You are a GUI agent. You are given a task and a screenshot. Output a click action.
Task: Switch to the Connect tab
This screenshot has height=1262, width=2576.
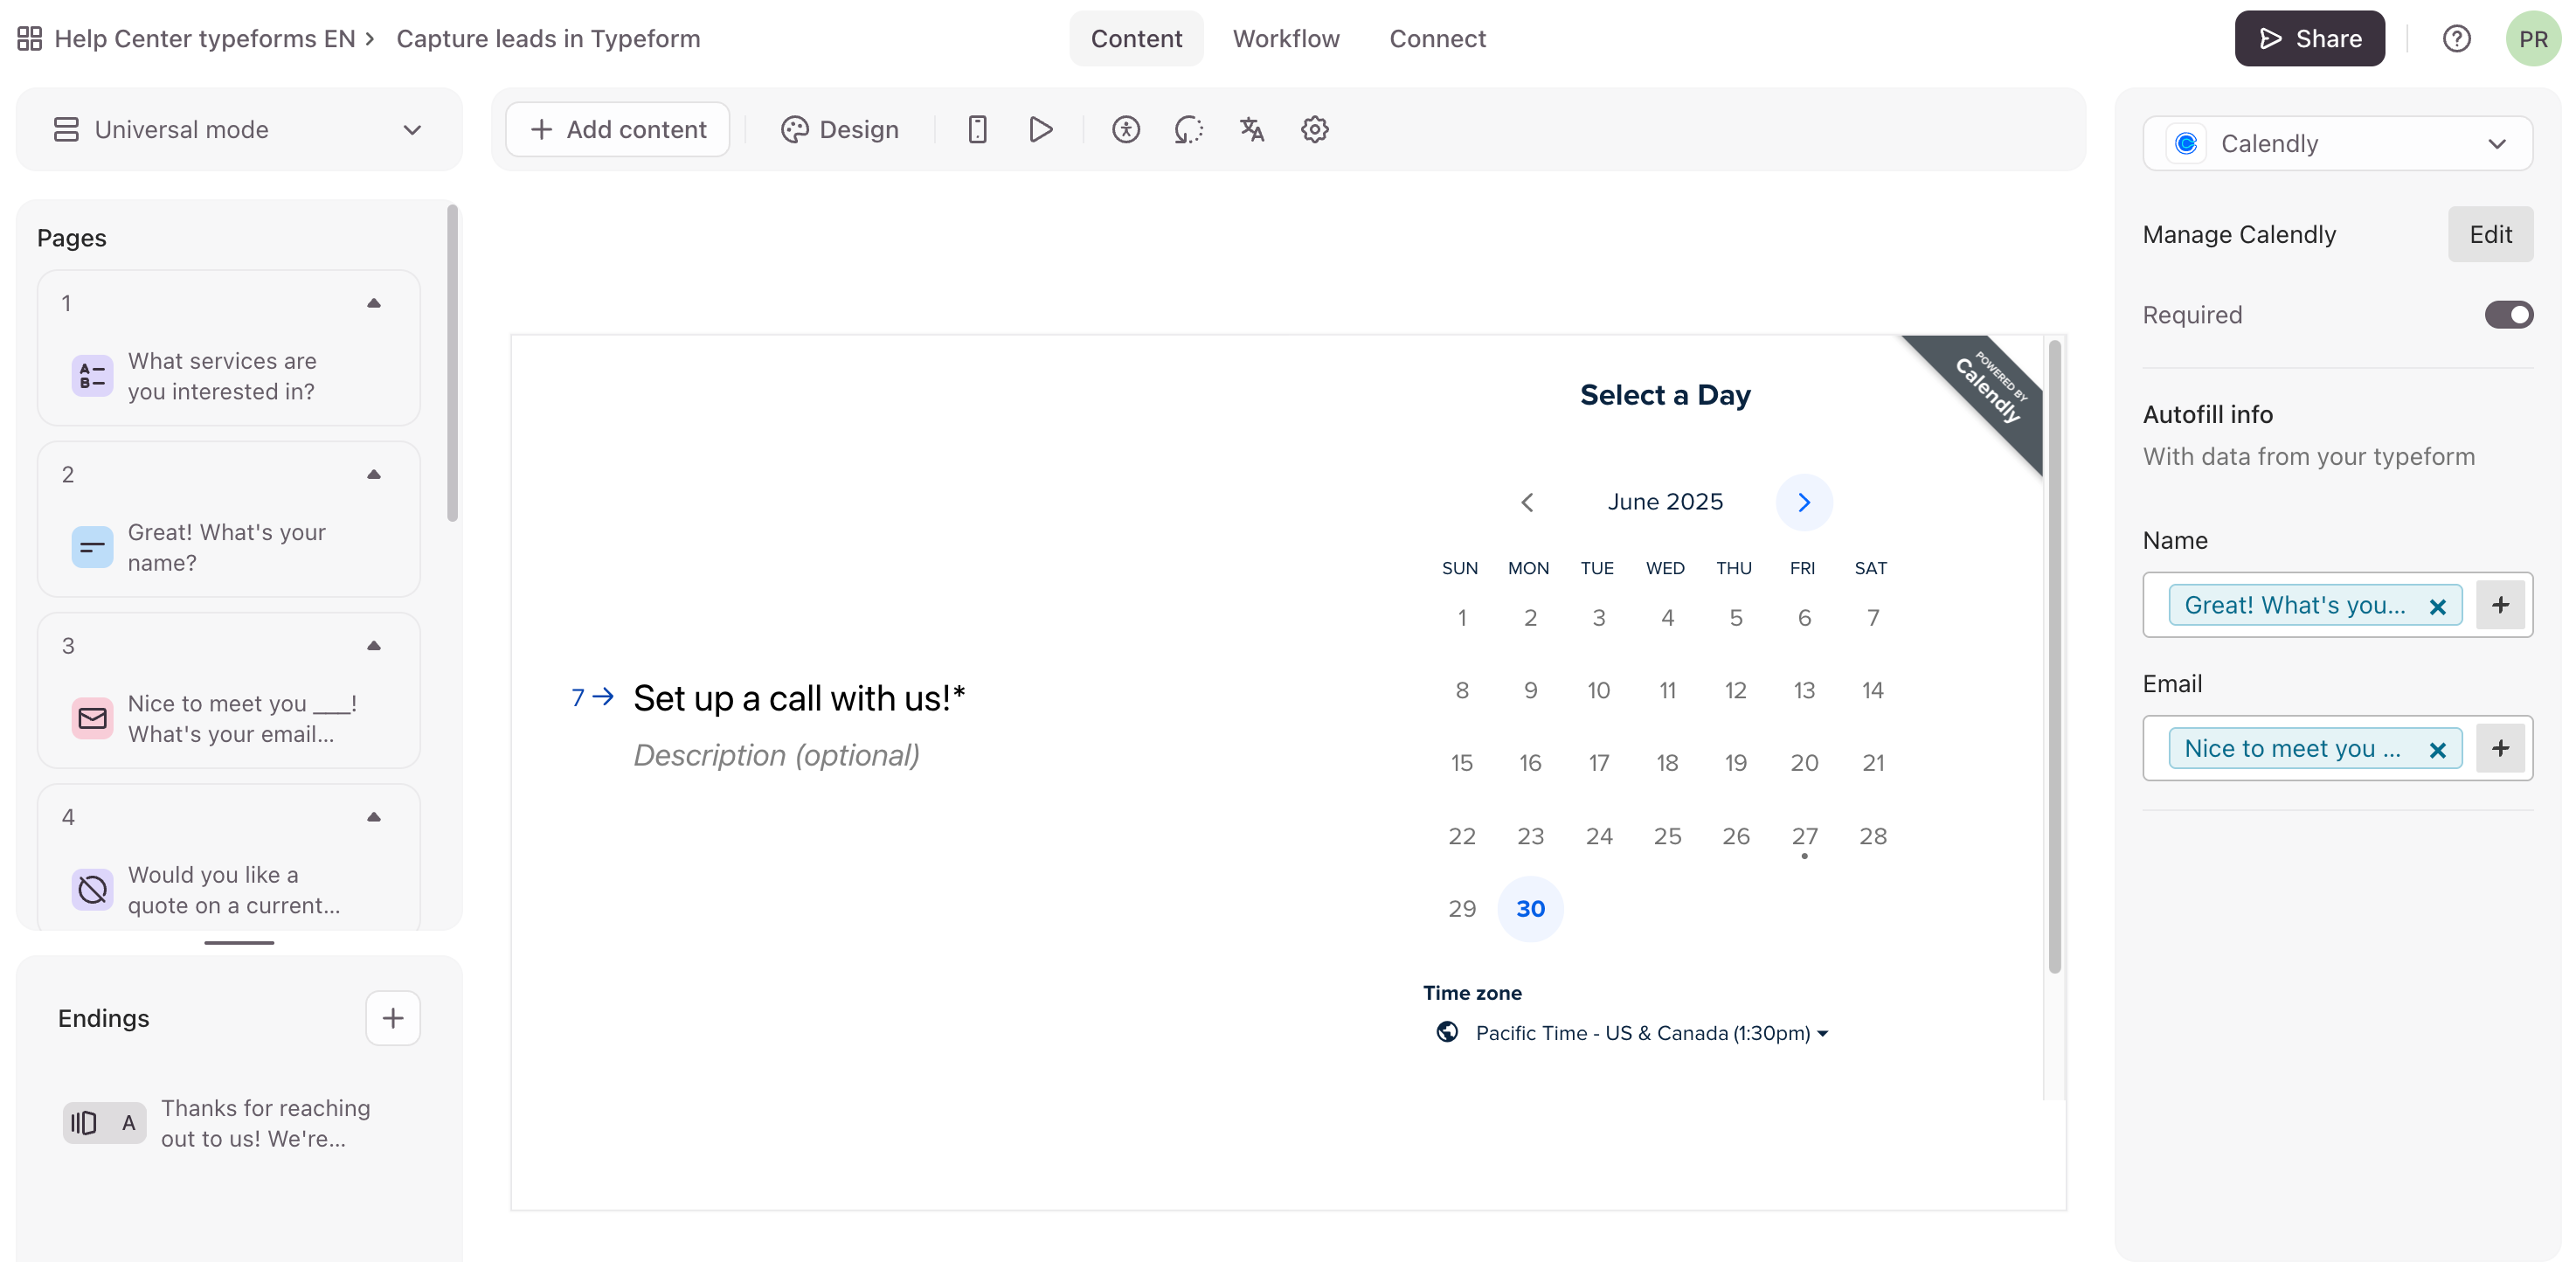pyautogui.click(x=1437, y=38)
